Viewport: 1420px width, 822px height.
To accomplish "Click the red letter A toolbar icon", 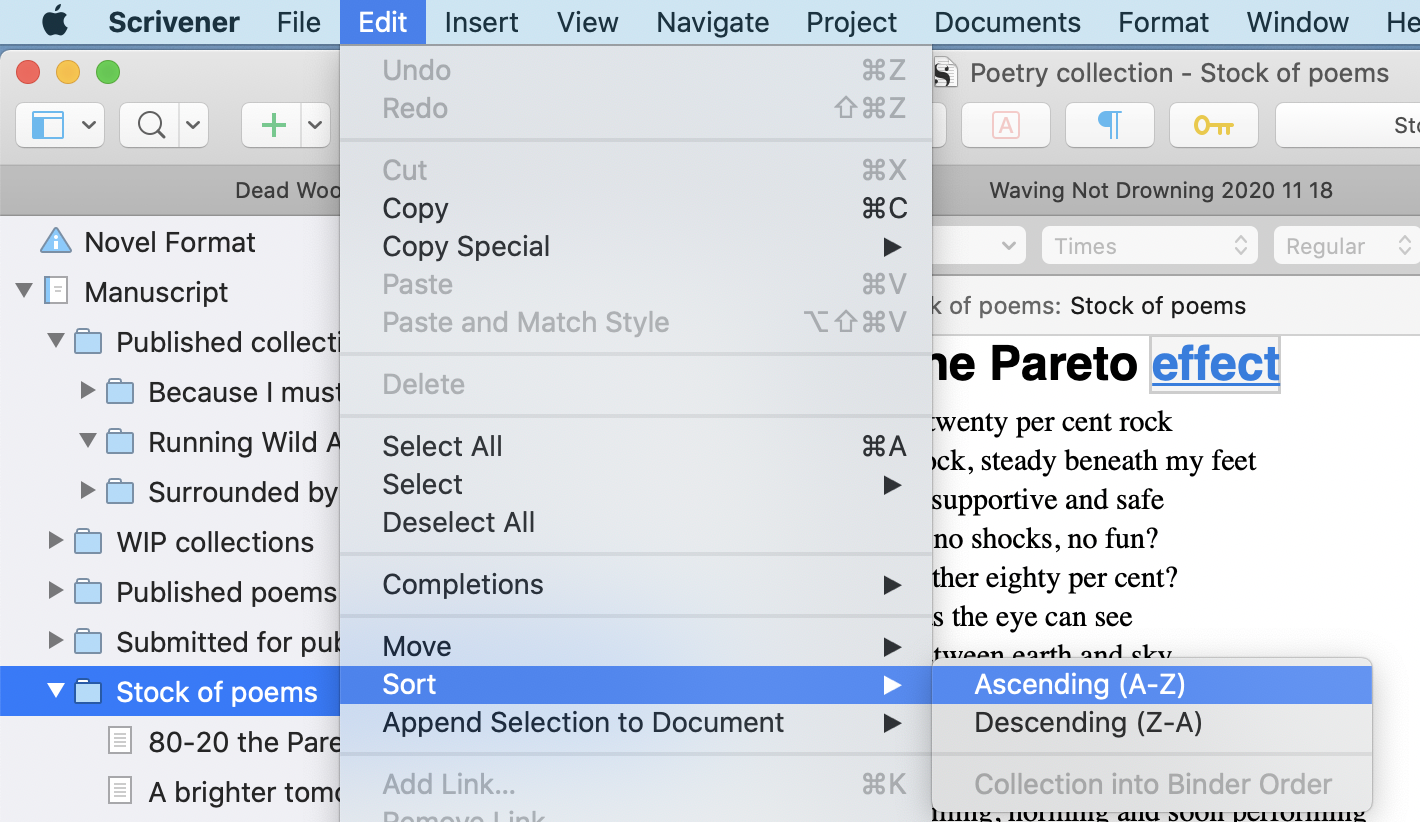I will [1006, 125].
